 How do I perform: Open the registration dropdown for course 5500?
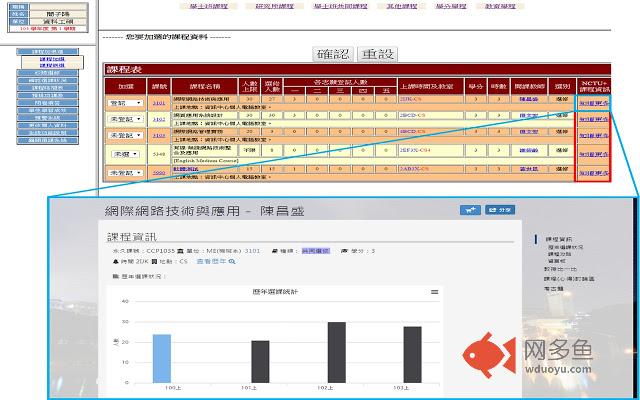(126, 173)
